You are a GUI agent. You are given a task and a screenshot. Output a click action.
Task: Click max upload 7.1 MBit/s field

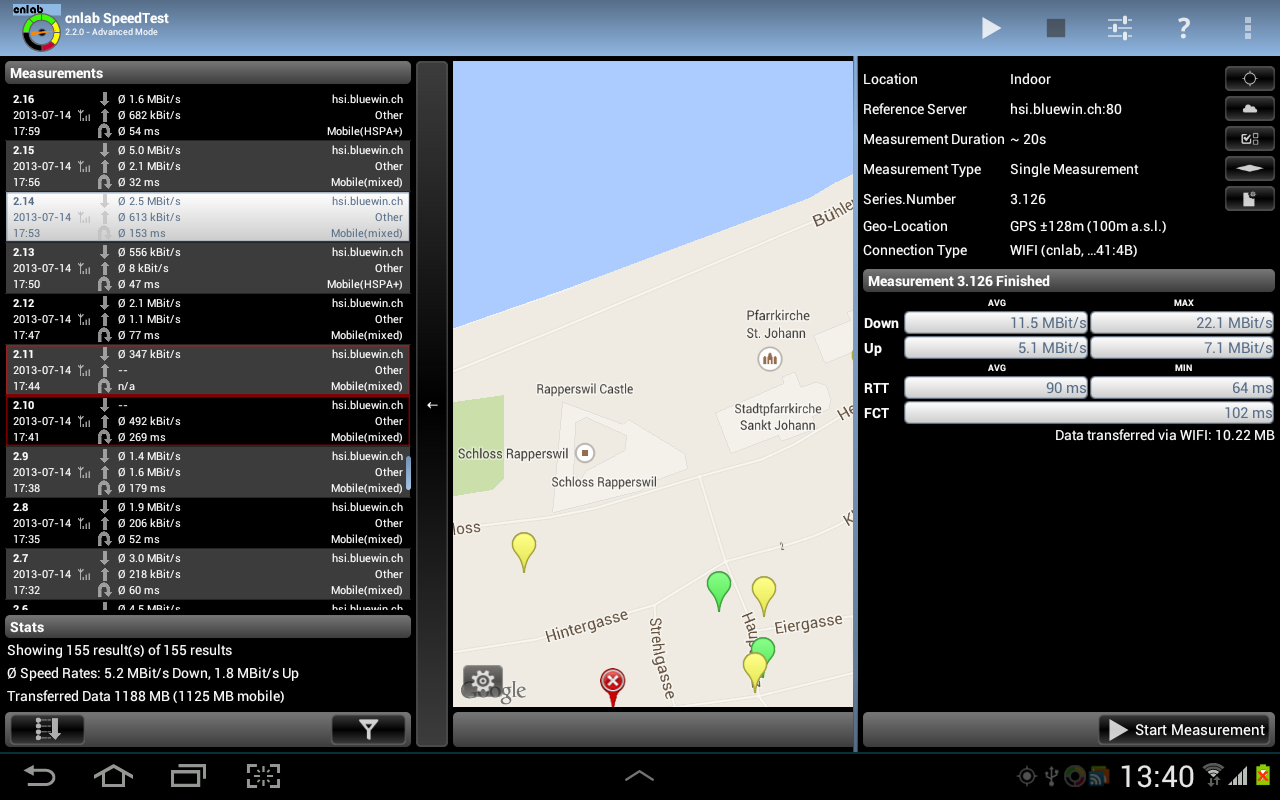(x=1182, y=348)
